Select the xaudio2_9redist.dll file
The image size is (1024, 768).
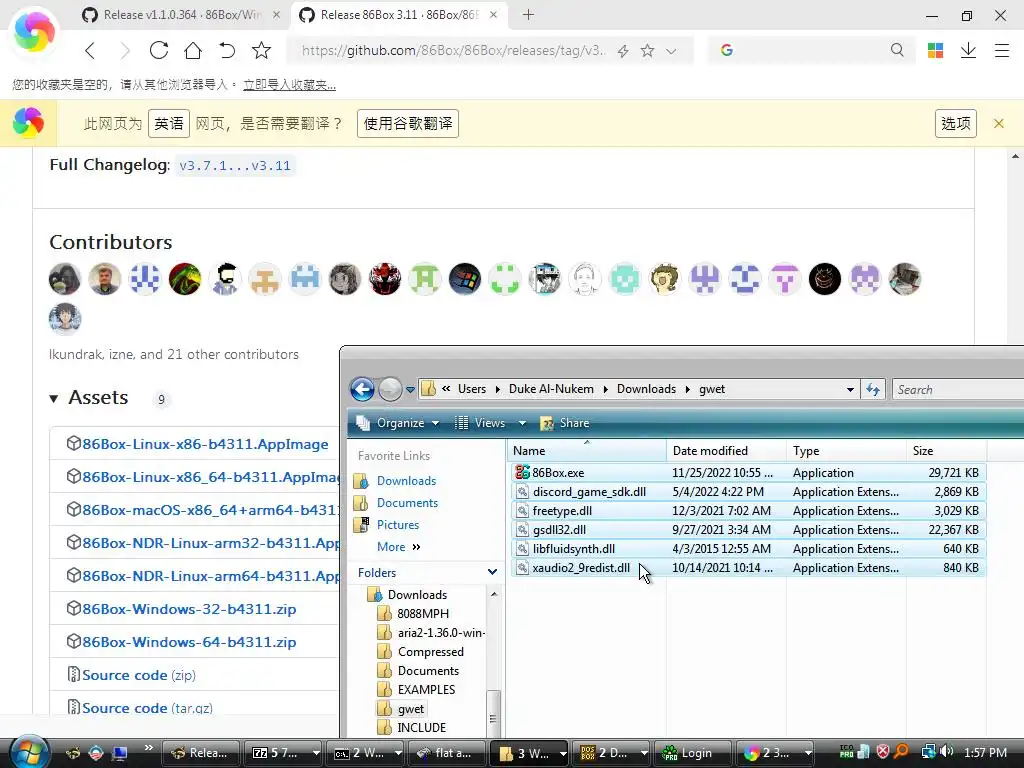tap(748, 568)
